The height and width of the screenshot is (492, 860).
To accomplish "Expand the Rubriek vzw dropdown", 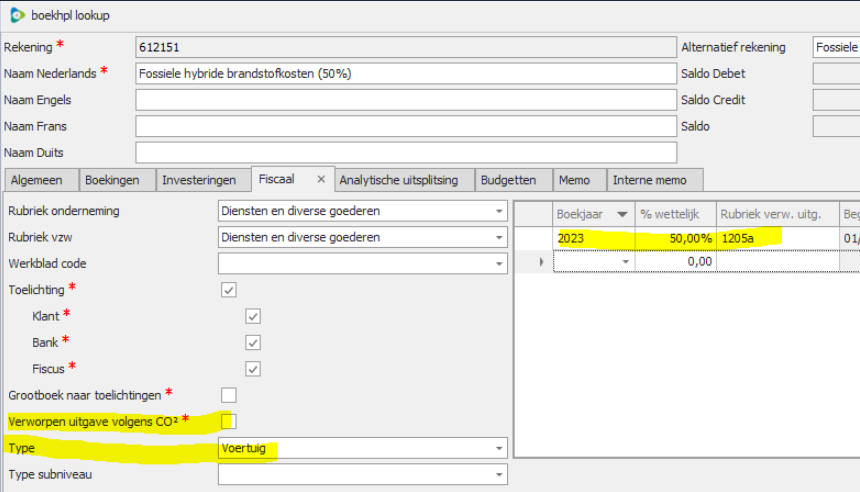I will point(498,237).
